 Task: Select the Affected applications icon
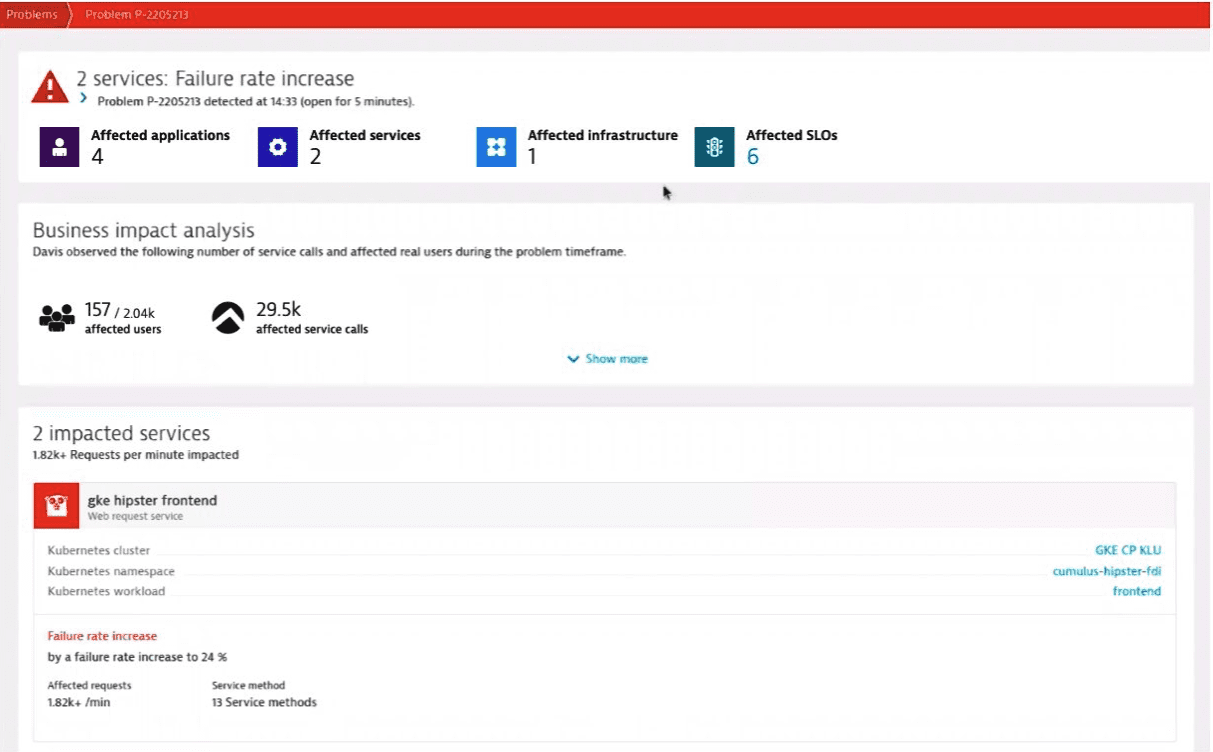[59, 146]
